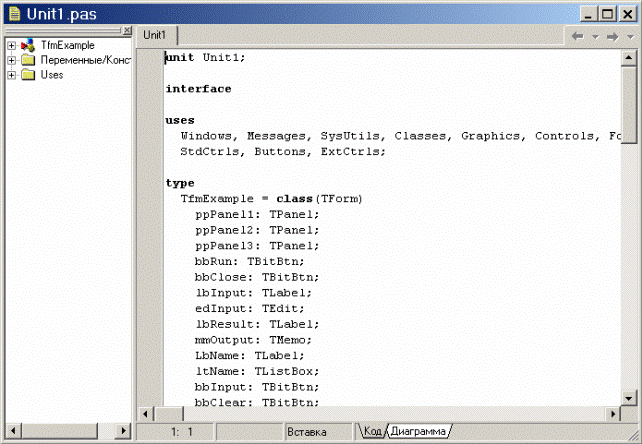Screen dimensions: 642x444
Task: Select Uses tree item label
Action: pos(52,75)
